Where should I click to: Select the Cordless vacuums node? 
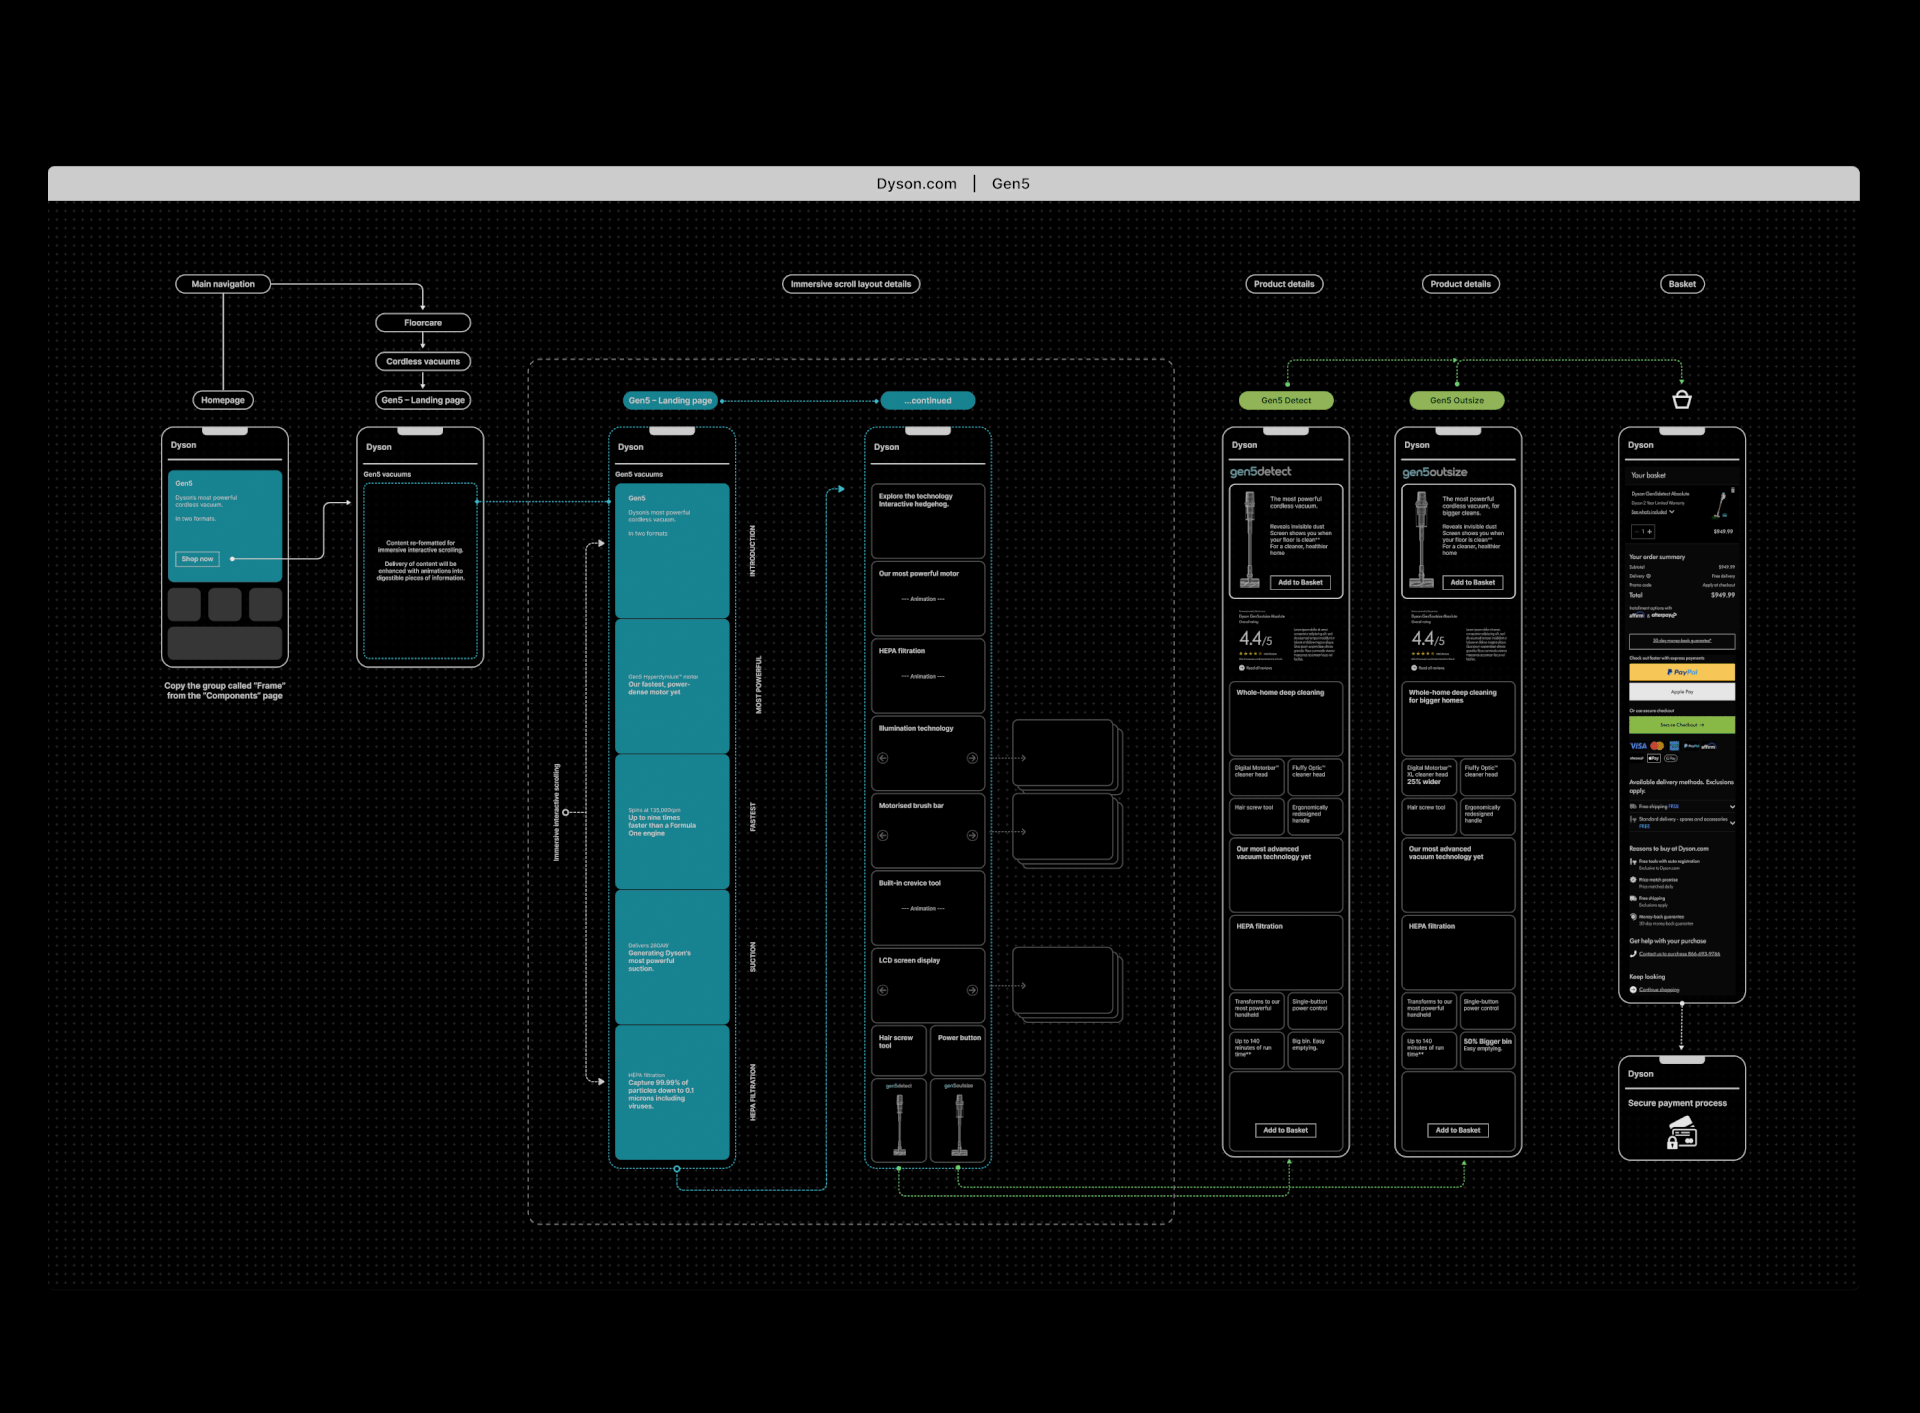click(423, 362)
